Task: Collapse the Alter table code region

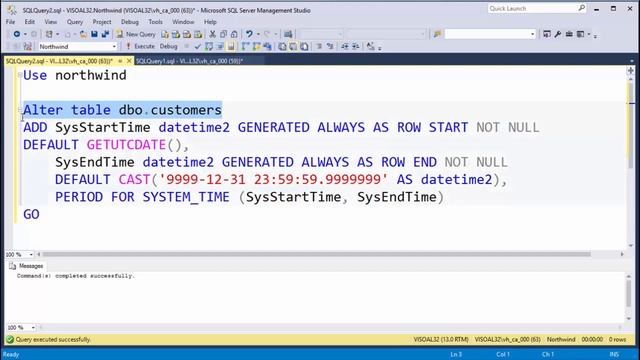Action: tap(20, 110)
